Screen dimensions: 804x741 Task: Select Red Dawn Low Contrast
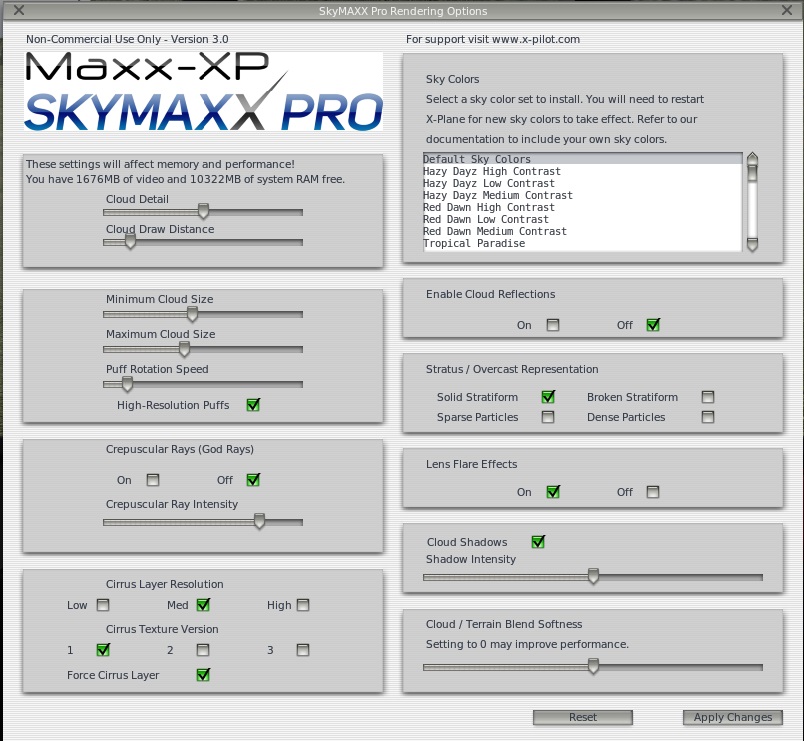tap(582, 219)
